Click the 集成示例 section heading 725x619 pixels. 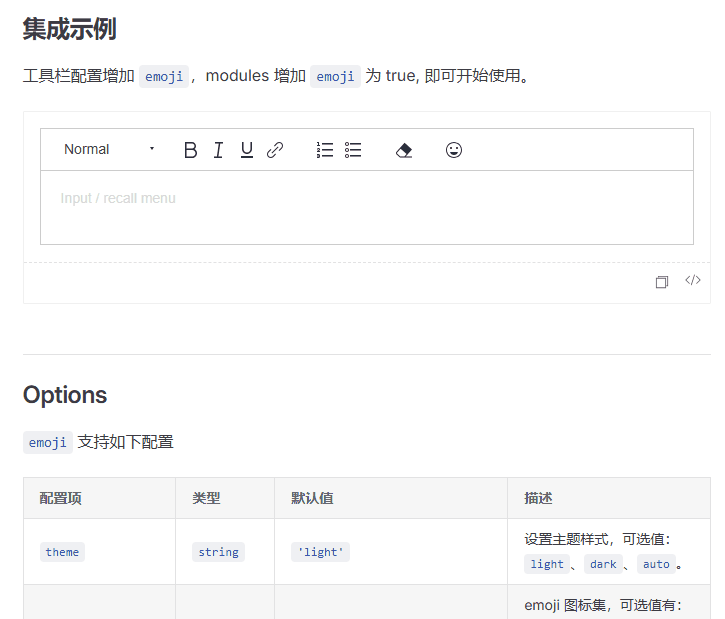(x=69, y=29)
